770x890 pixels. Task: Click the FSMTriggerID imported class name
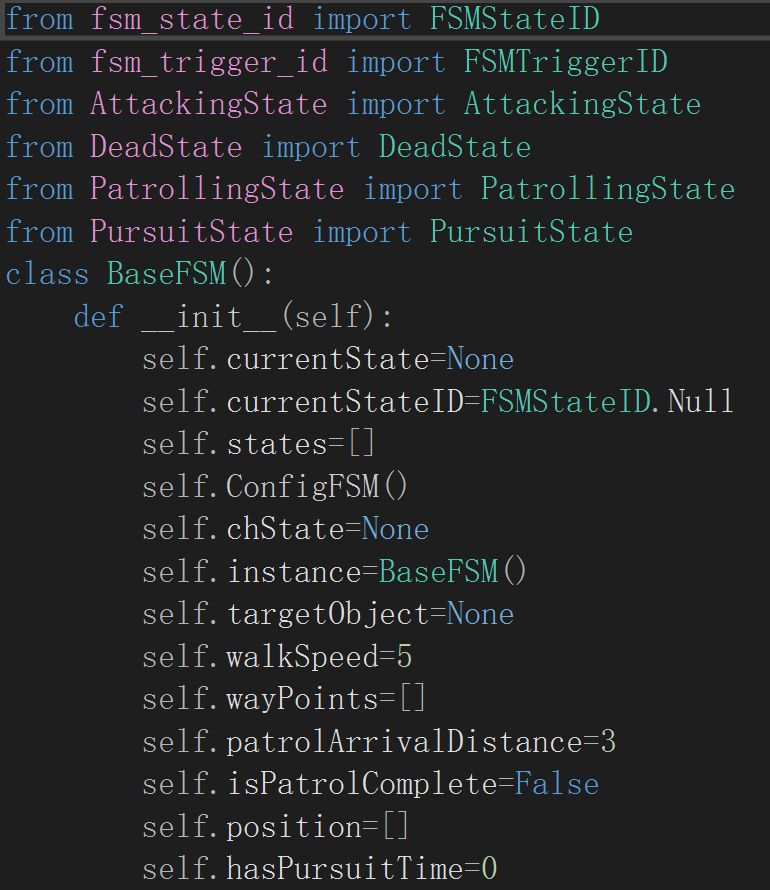click(x=566, y=61)
